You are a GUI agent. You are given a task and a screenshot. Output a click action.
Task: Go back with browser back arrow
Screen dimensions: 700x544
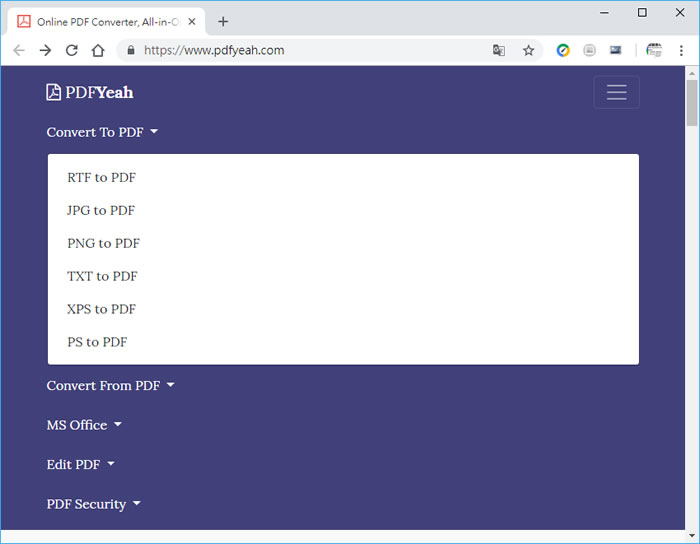click(x=19, y=50)
